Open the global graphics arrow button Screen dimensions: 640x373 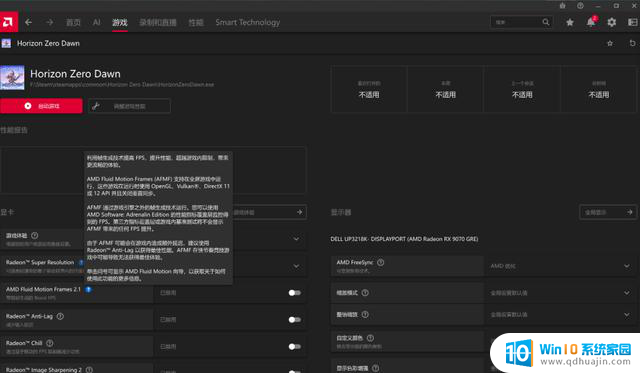pos(270,212)
